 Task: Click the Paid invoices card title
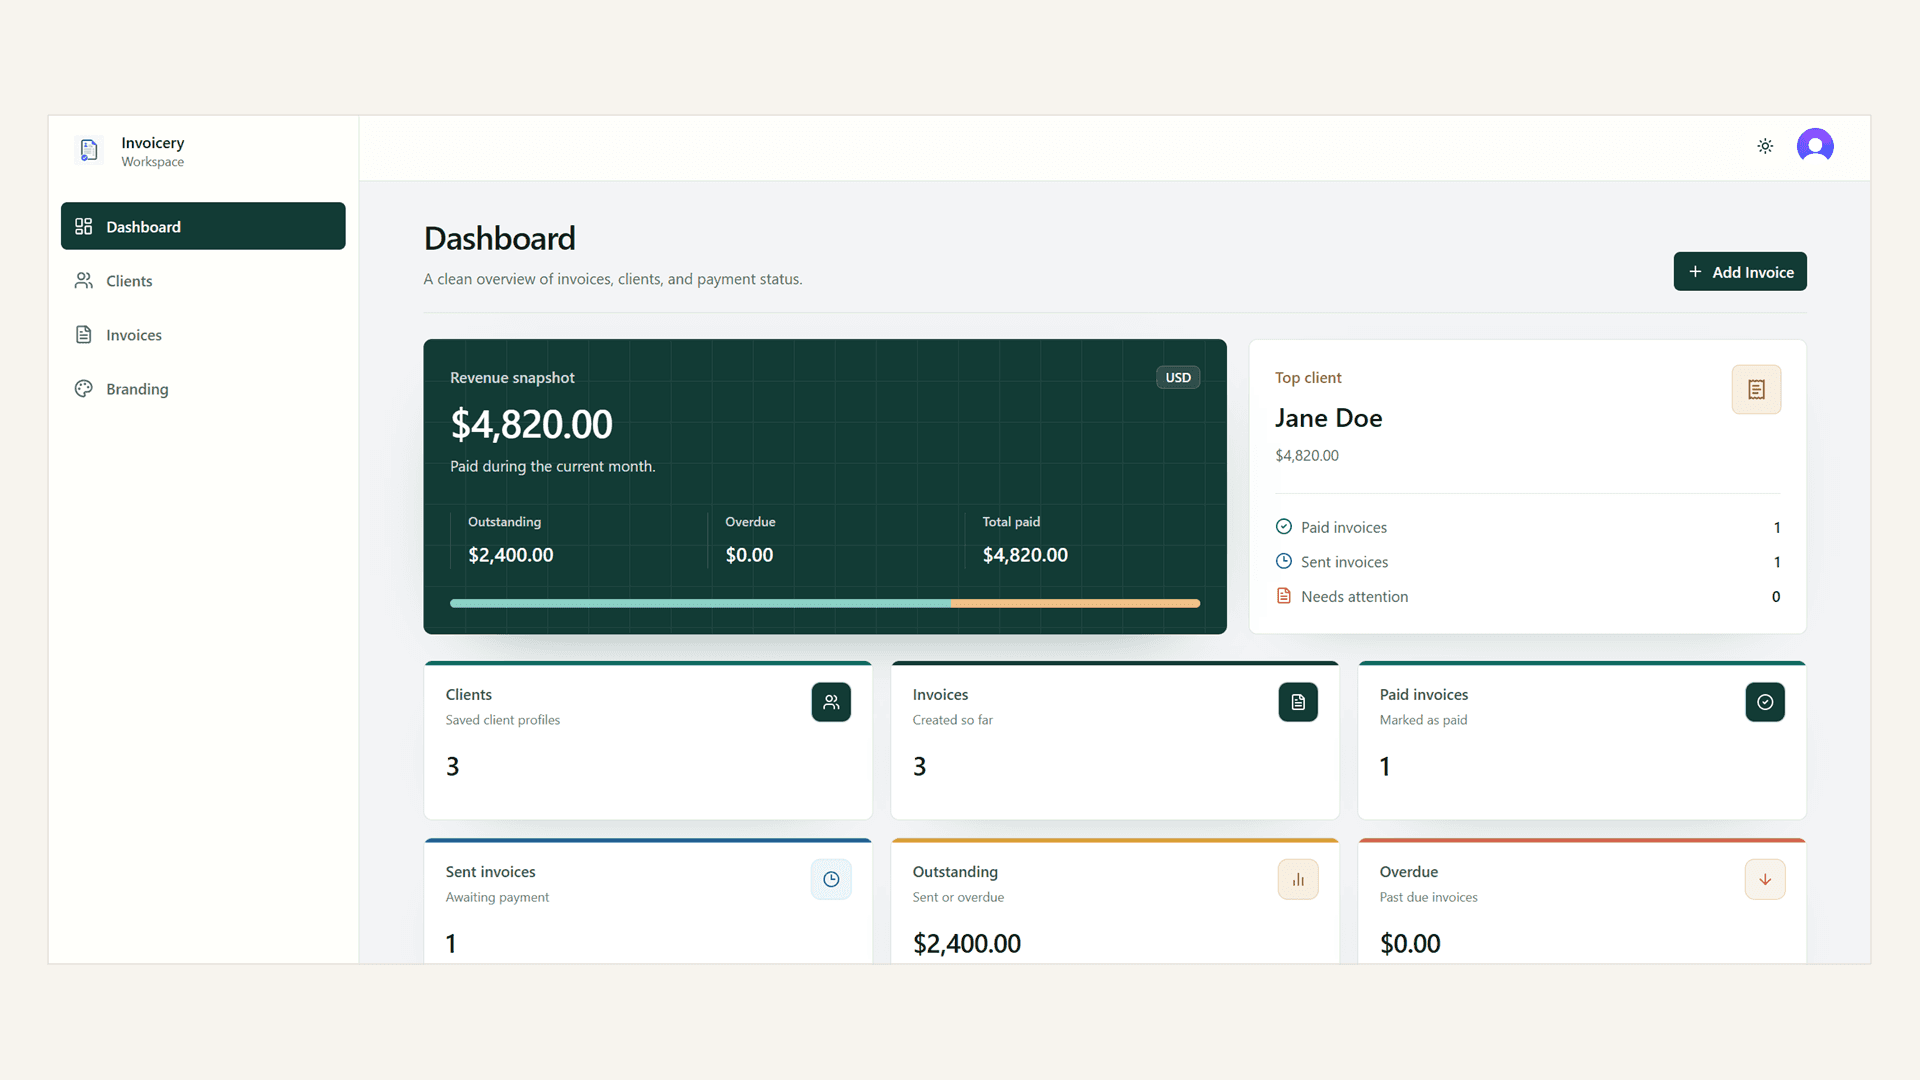(1423, 694)
